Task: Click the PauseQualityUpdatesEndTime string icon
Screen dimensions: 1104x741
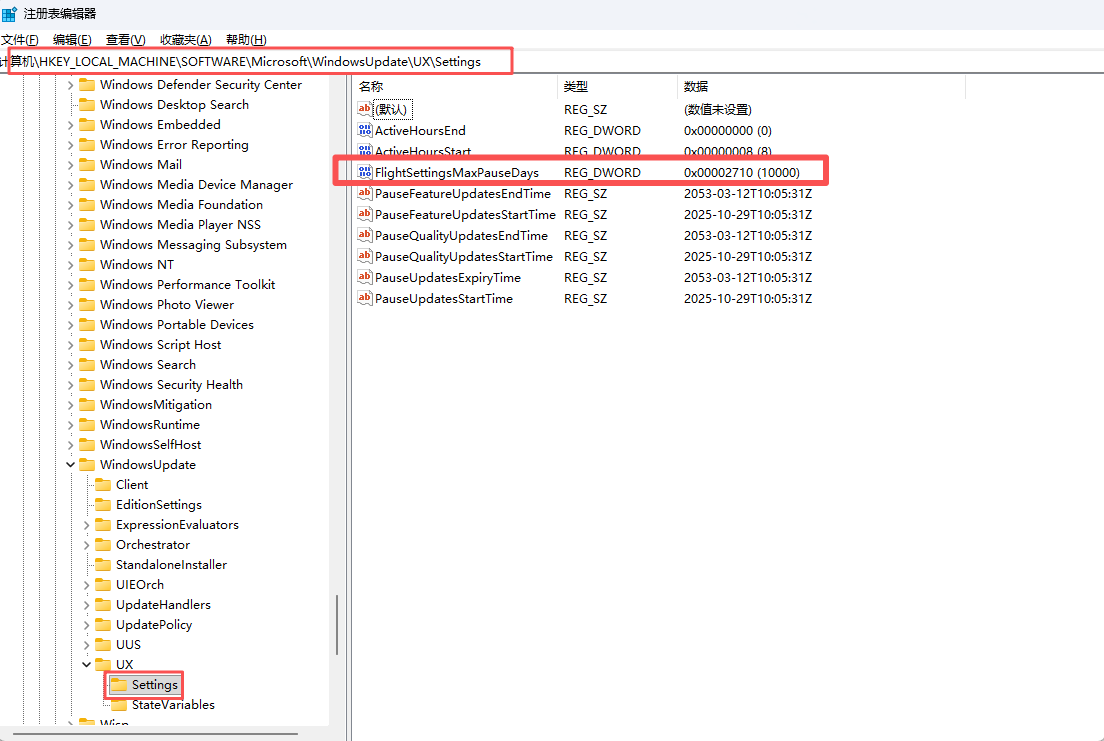Action: tap(365, 235)
